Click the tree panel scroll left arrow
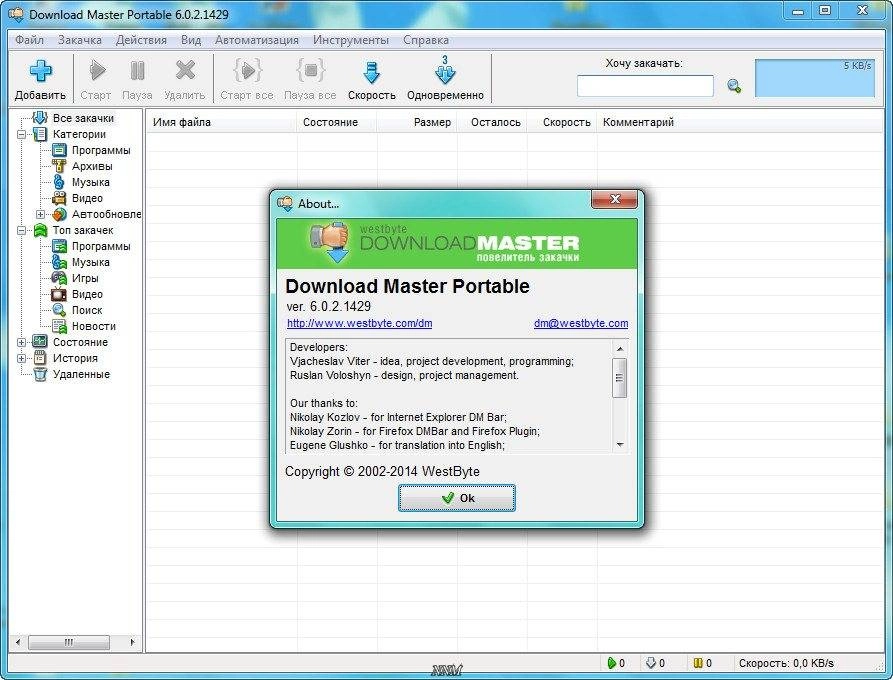The height and width of the screenshot is (680, 893). pos(18,642)
